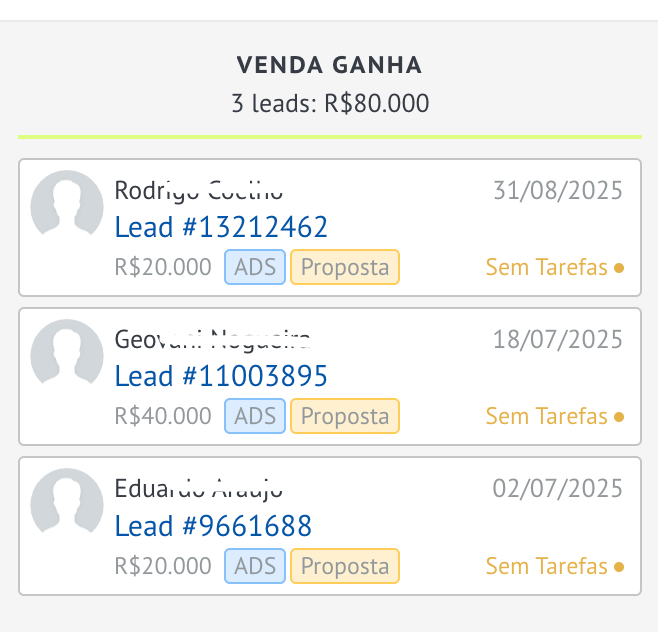Click the R$20.000 value on Lead #9661688
Screen dimensions: 658x632
click(x=163, y=566)
